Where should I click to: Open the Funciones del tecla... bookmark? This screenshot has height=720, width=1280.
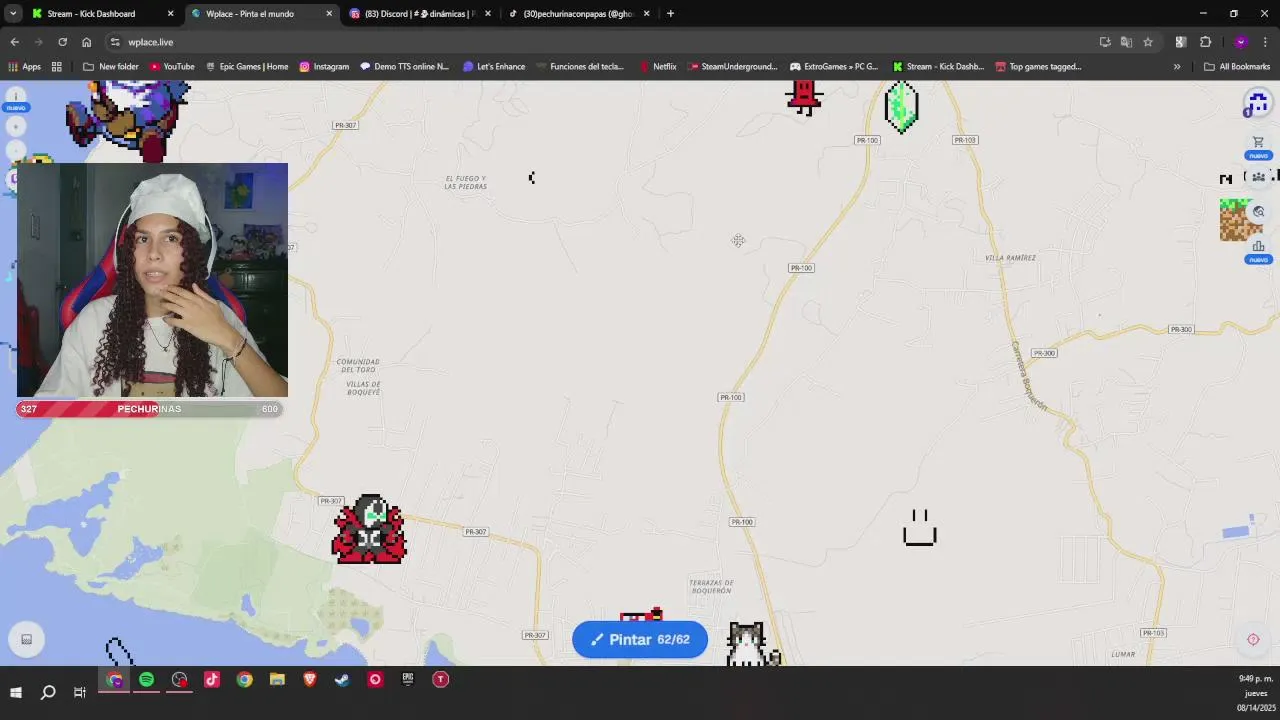coord(579,67)
